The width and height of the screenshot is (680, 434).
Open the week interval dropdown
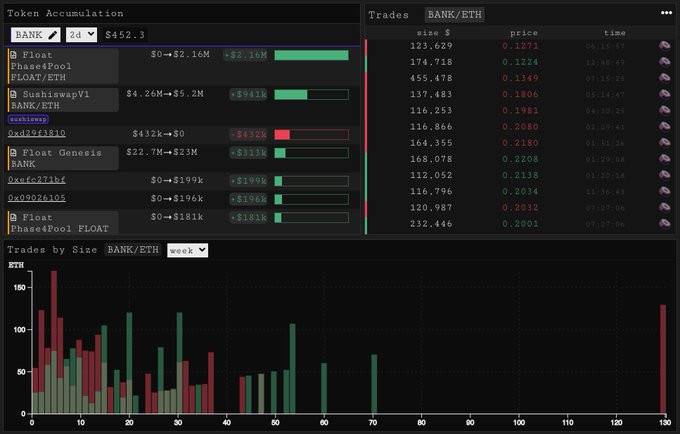tap(187, 250)
